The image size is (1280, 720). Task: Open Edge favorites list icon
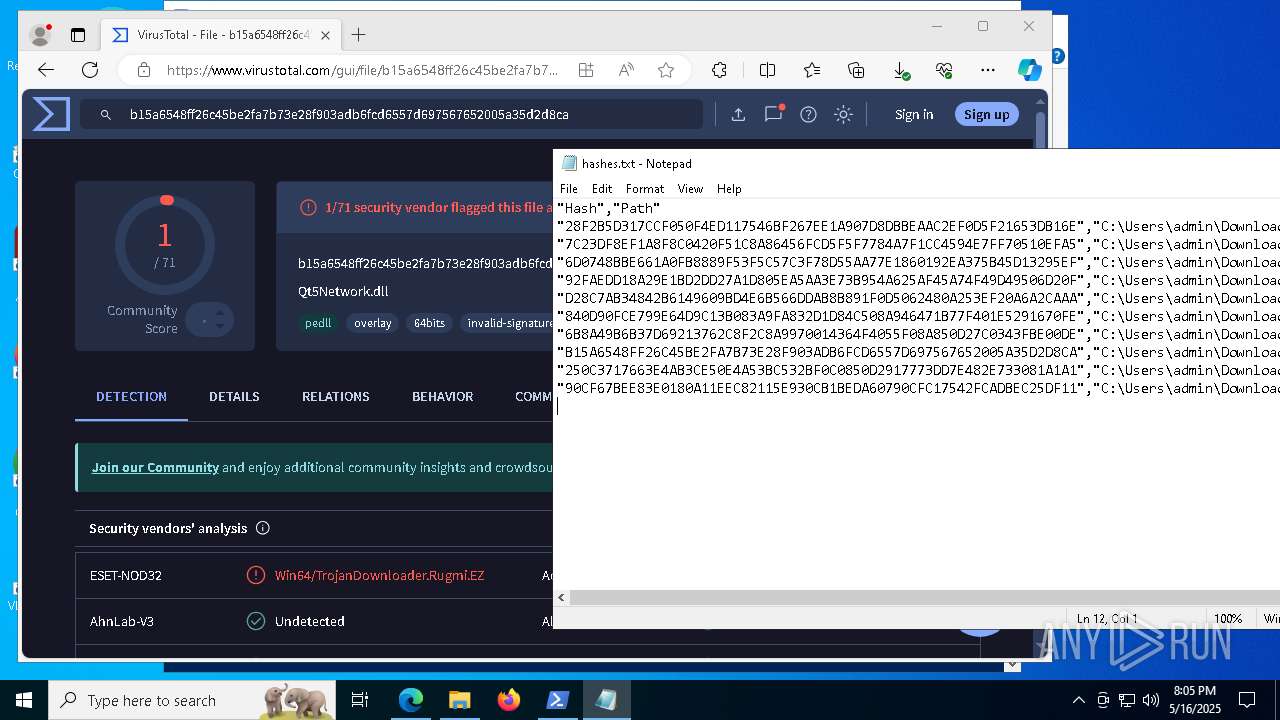click(x=812, y=70)
